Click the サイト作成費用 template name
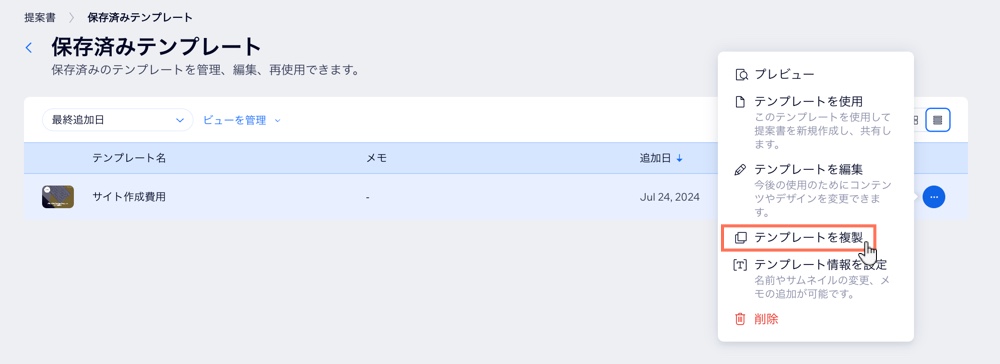Screen dimensions: 1000x364 129,197
